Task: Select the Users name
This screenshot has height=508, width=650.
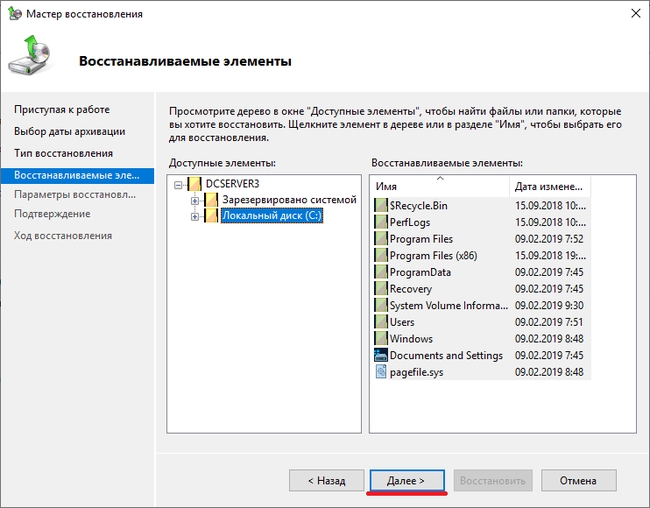Action: point(402,322)
